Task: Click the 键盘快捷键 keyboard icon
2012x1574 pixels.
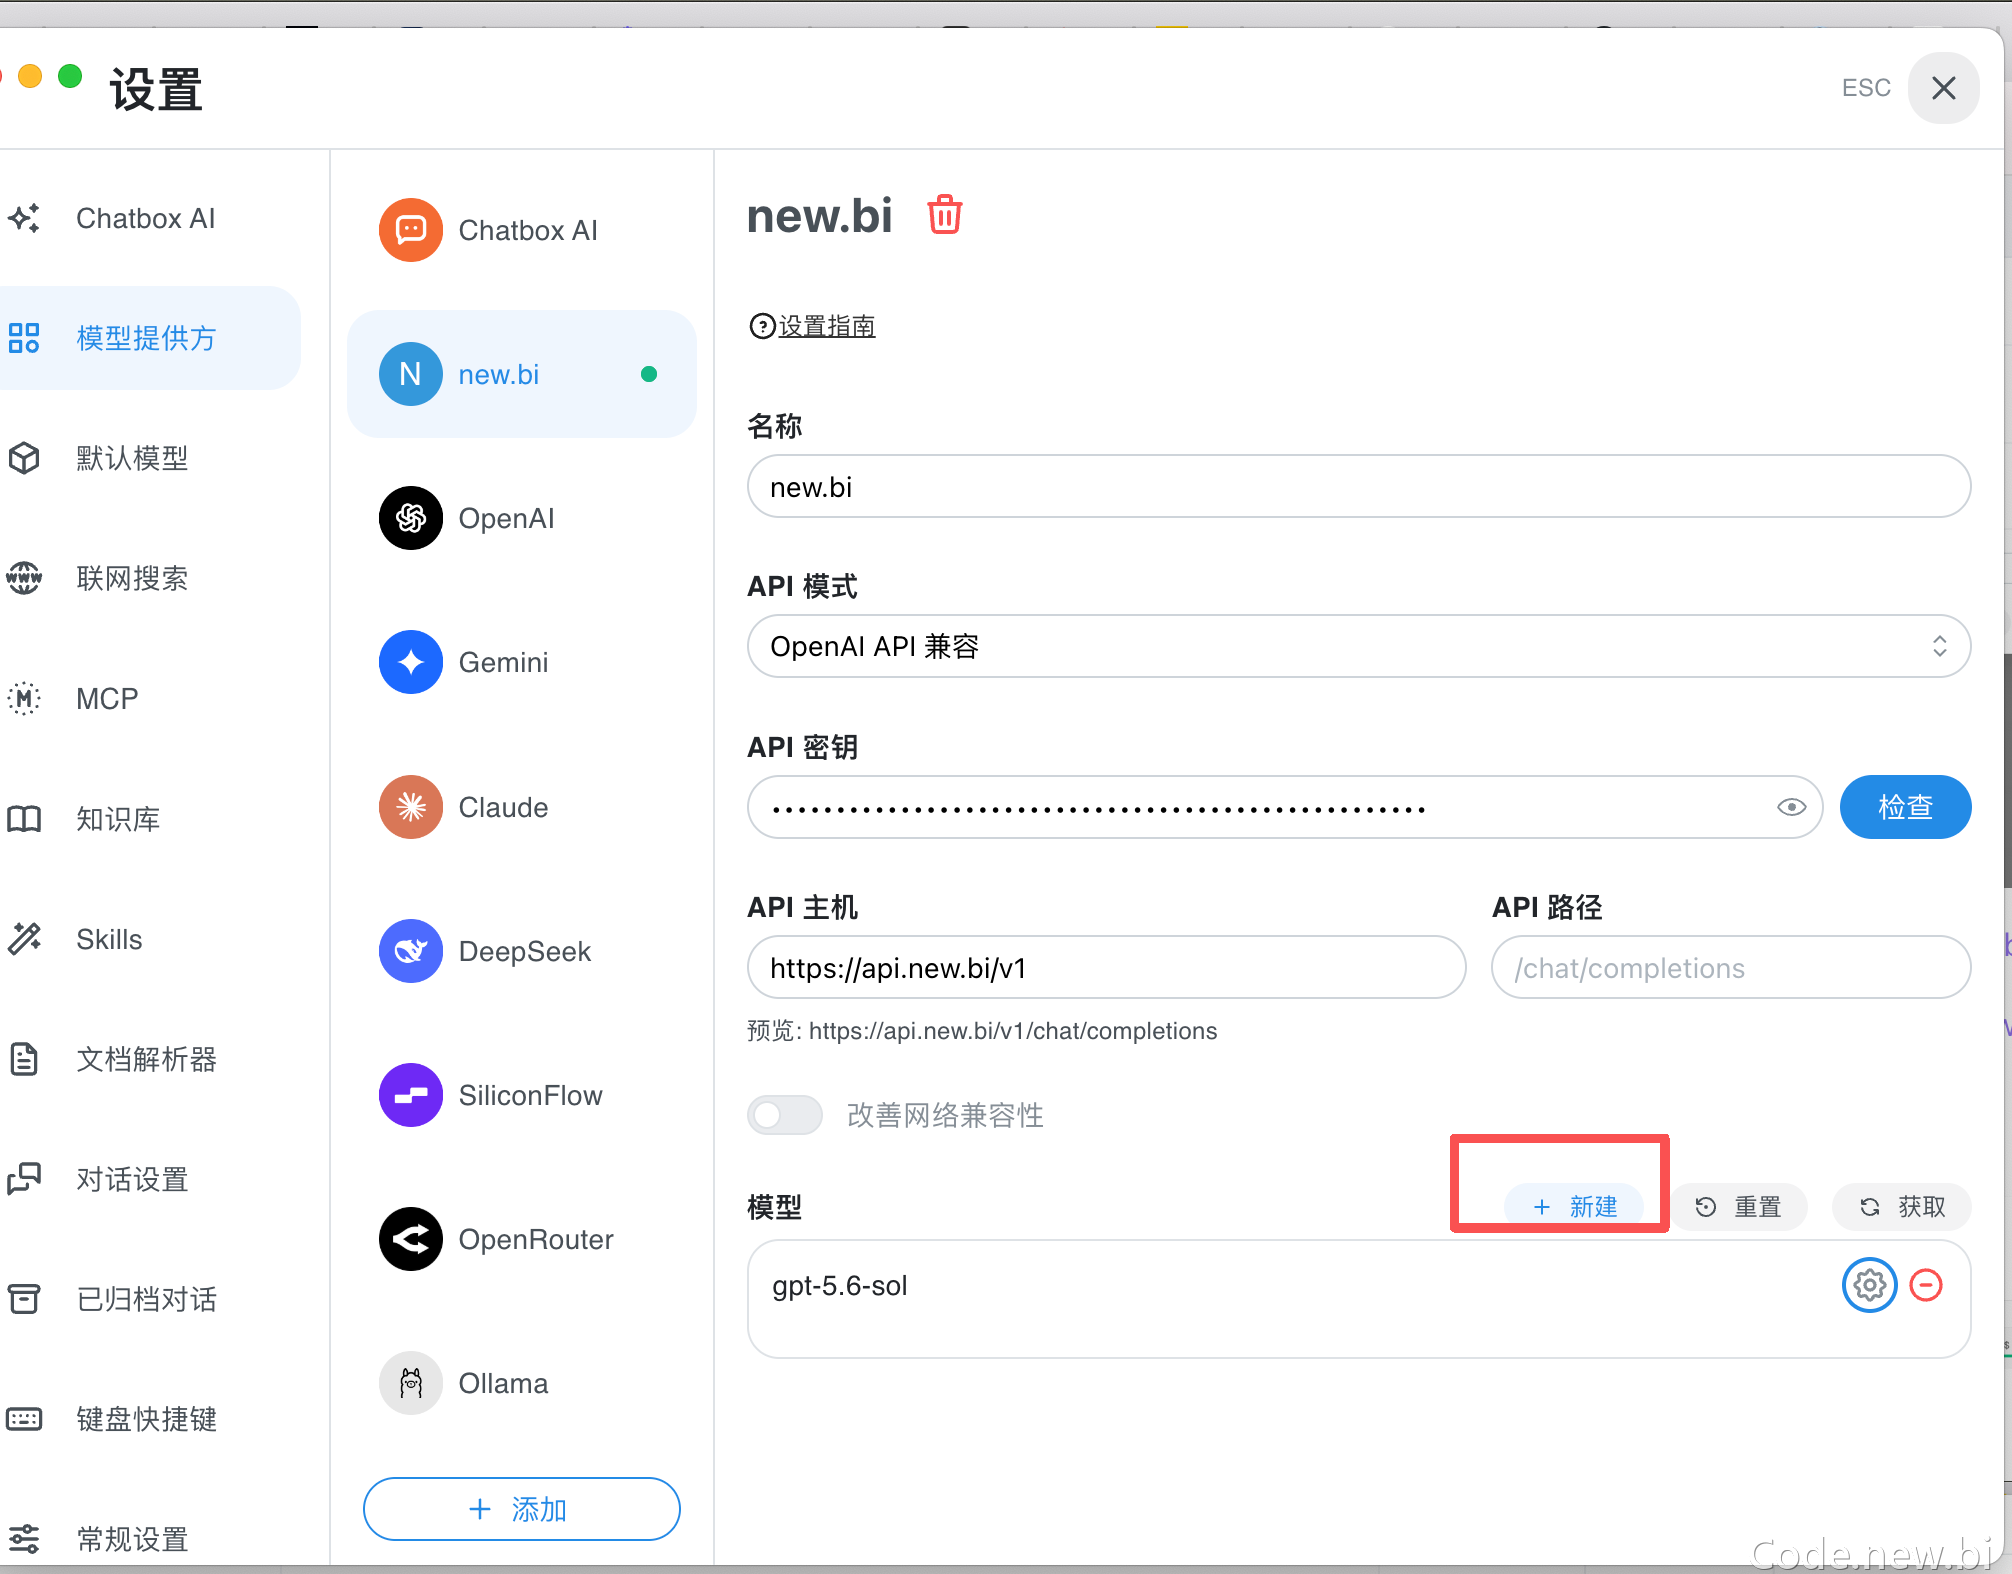Action: click(24, 1419)
